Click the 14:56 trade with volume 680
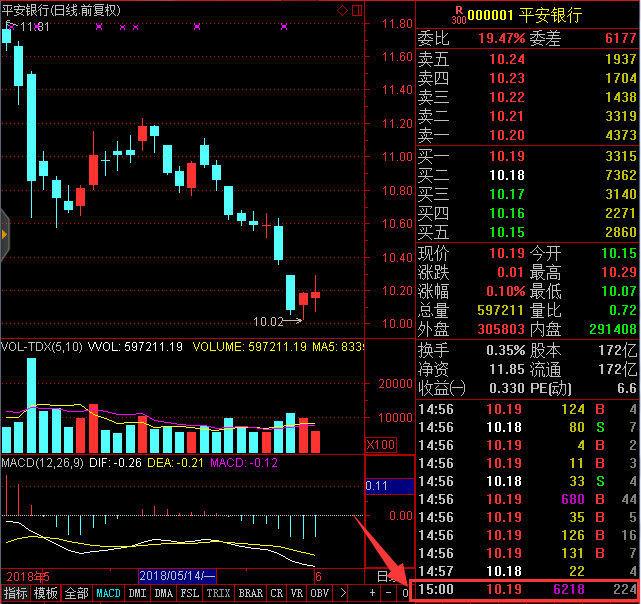The width and height of the screenshot is (641, 604). (x=527, y=499)
